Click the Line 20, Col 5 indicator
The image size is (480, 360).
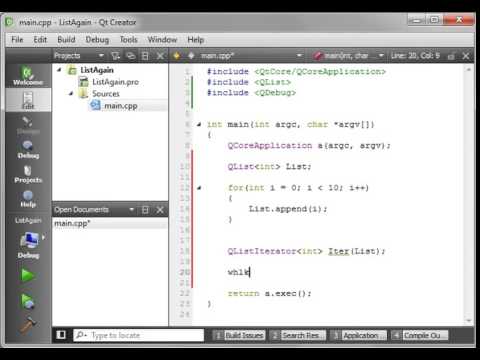point(415,56)
